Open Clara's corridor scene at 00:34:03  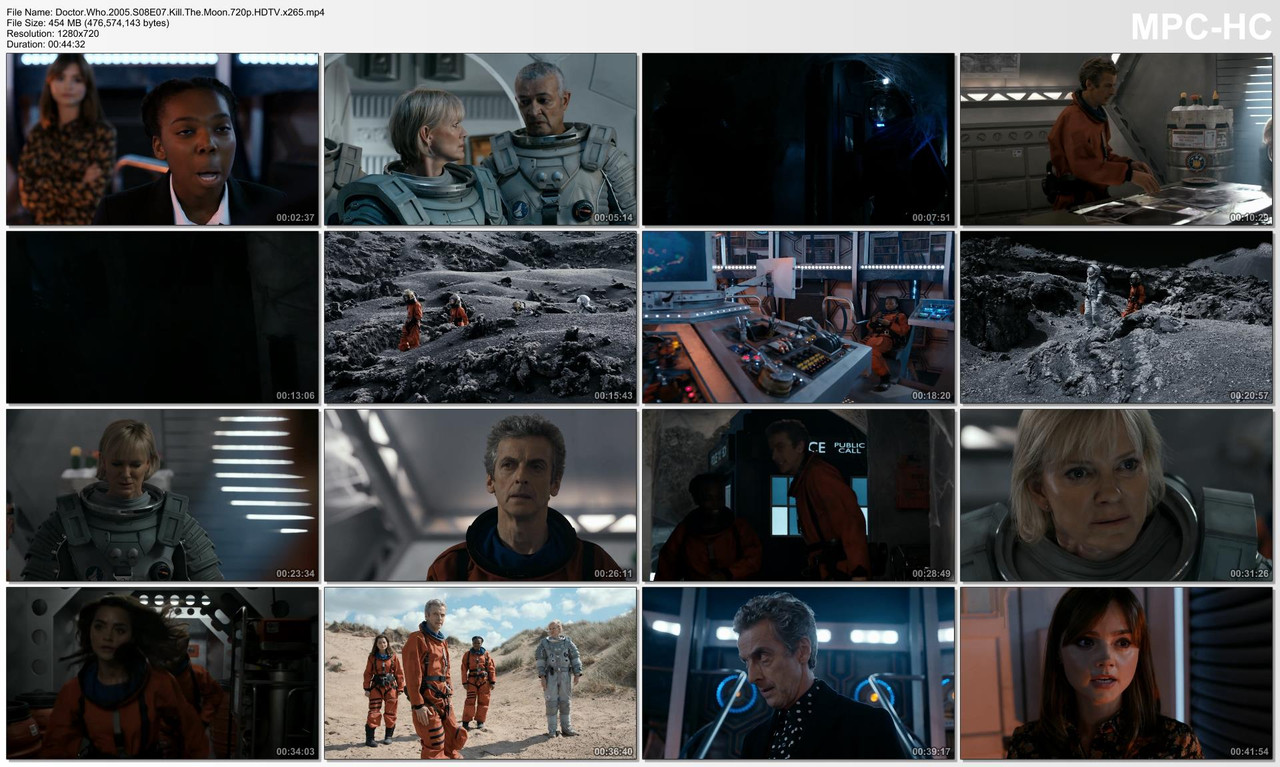coord(160,673)
